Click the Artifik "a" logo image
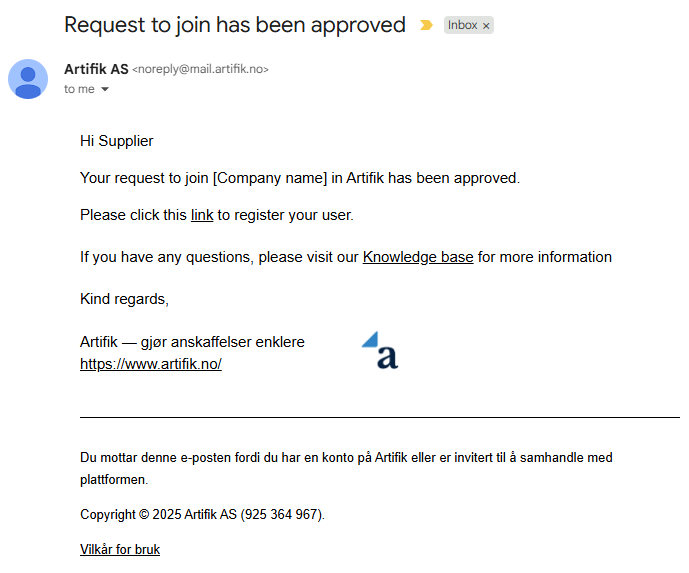This screenshot has width=689, height=573. tap(380, 350)
